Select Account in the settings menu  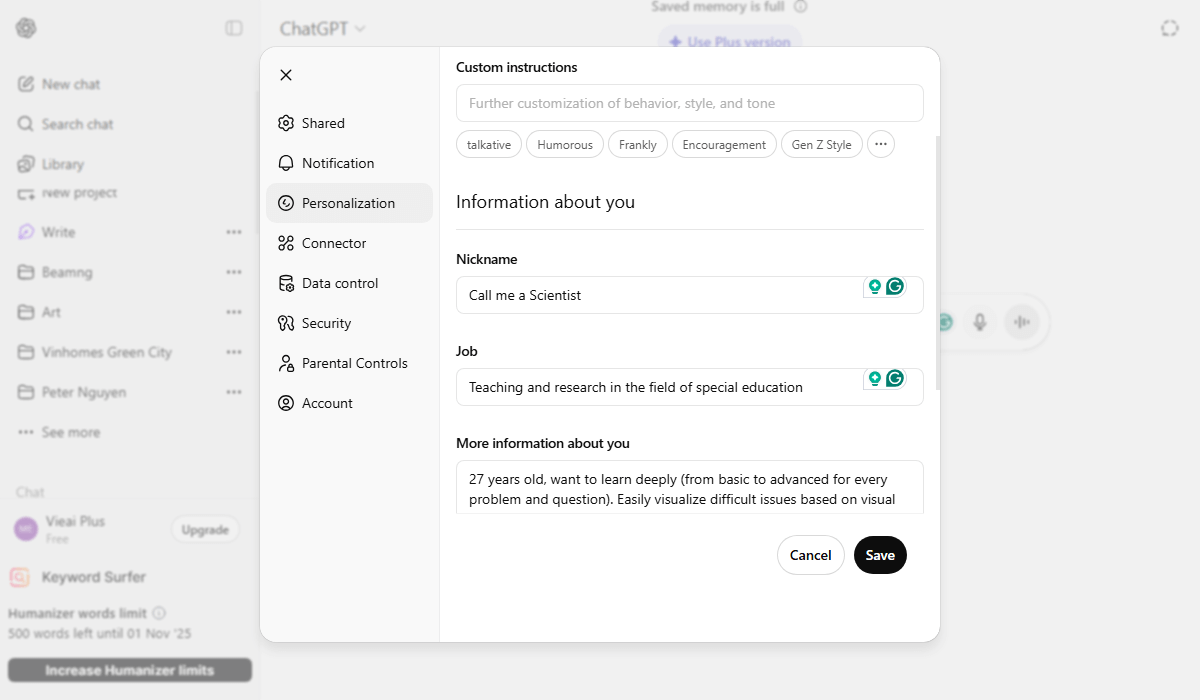click(x=327, y=403)
